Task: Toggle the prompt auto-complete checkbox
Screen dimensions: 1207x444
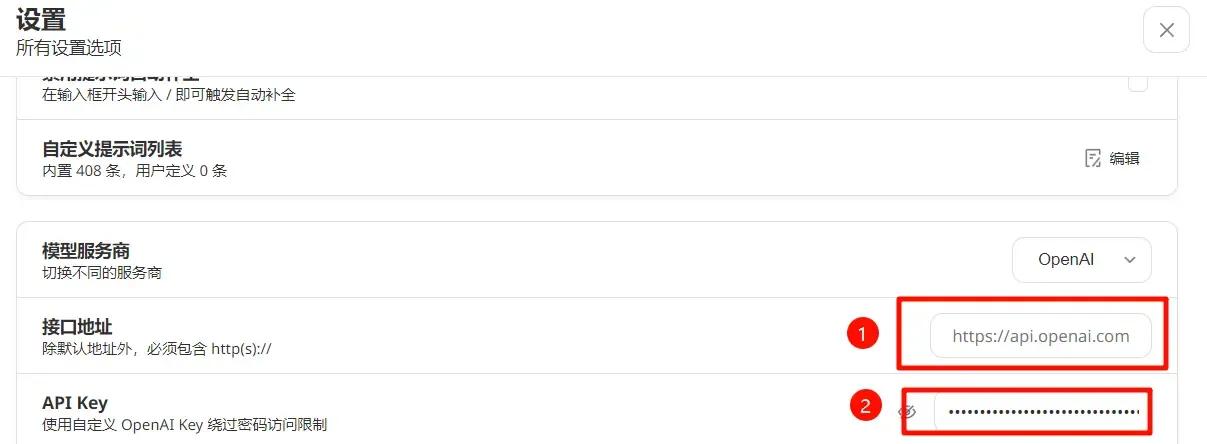Action: [x=1138, y=84]
